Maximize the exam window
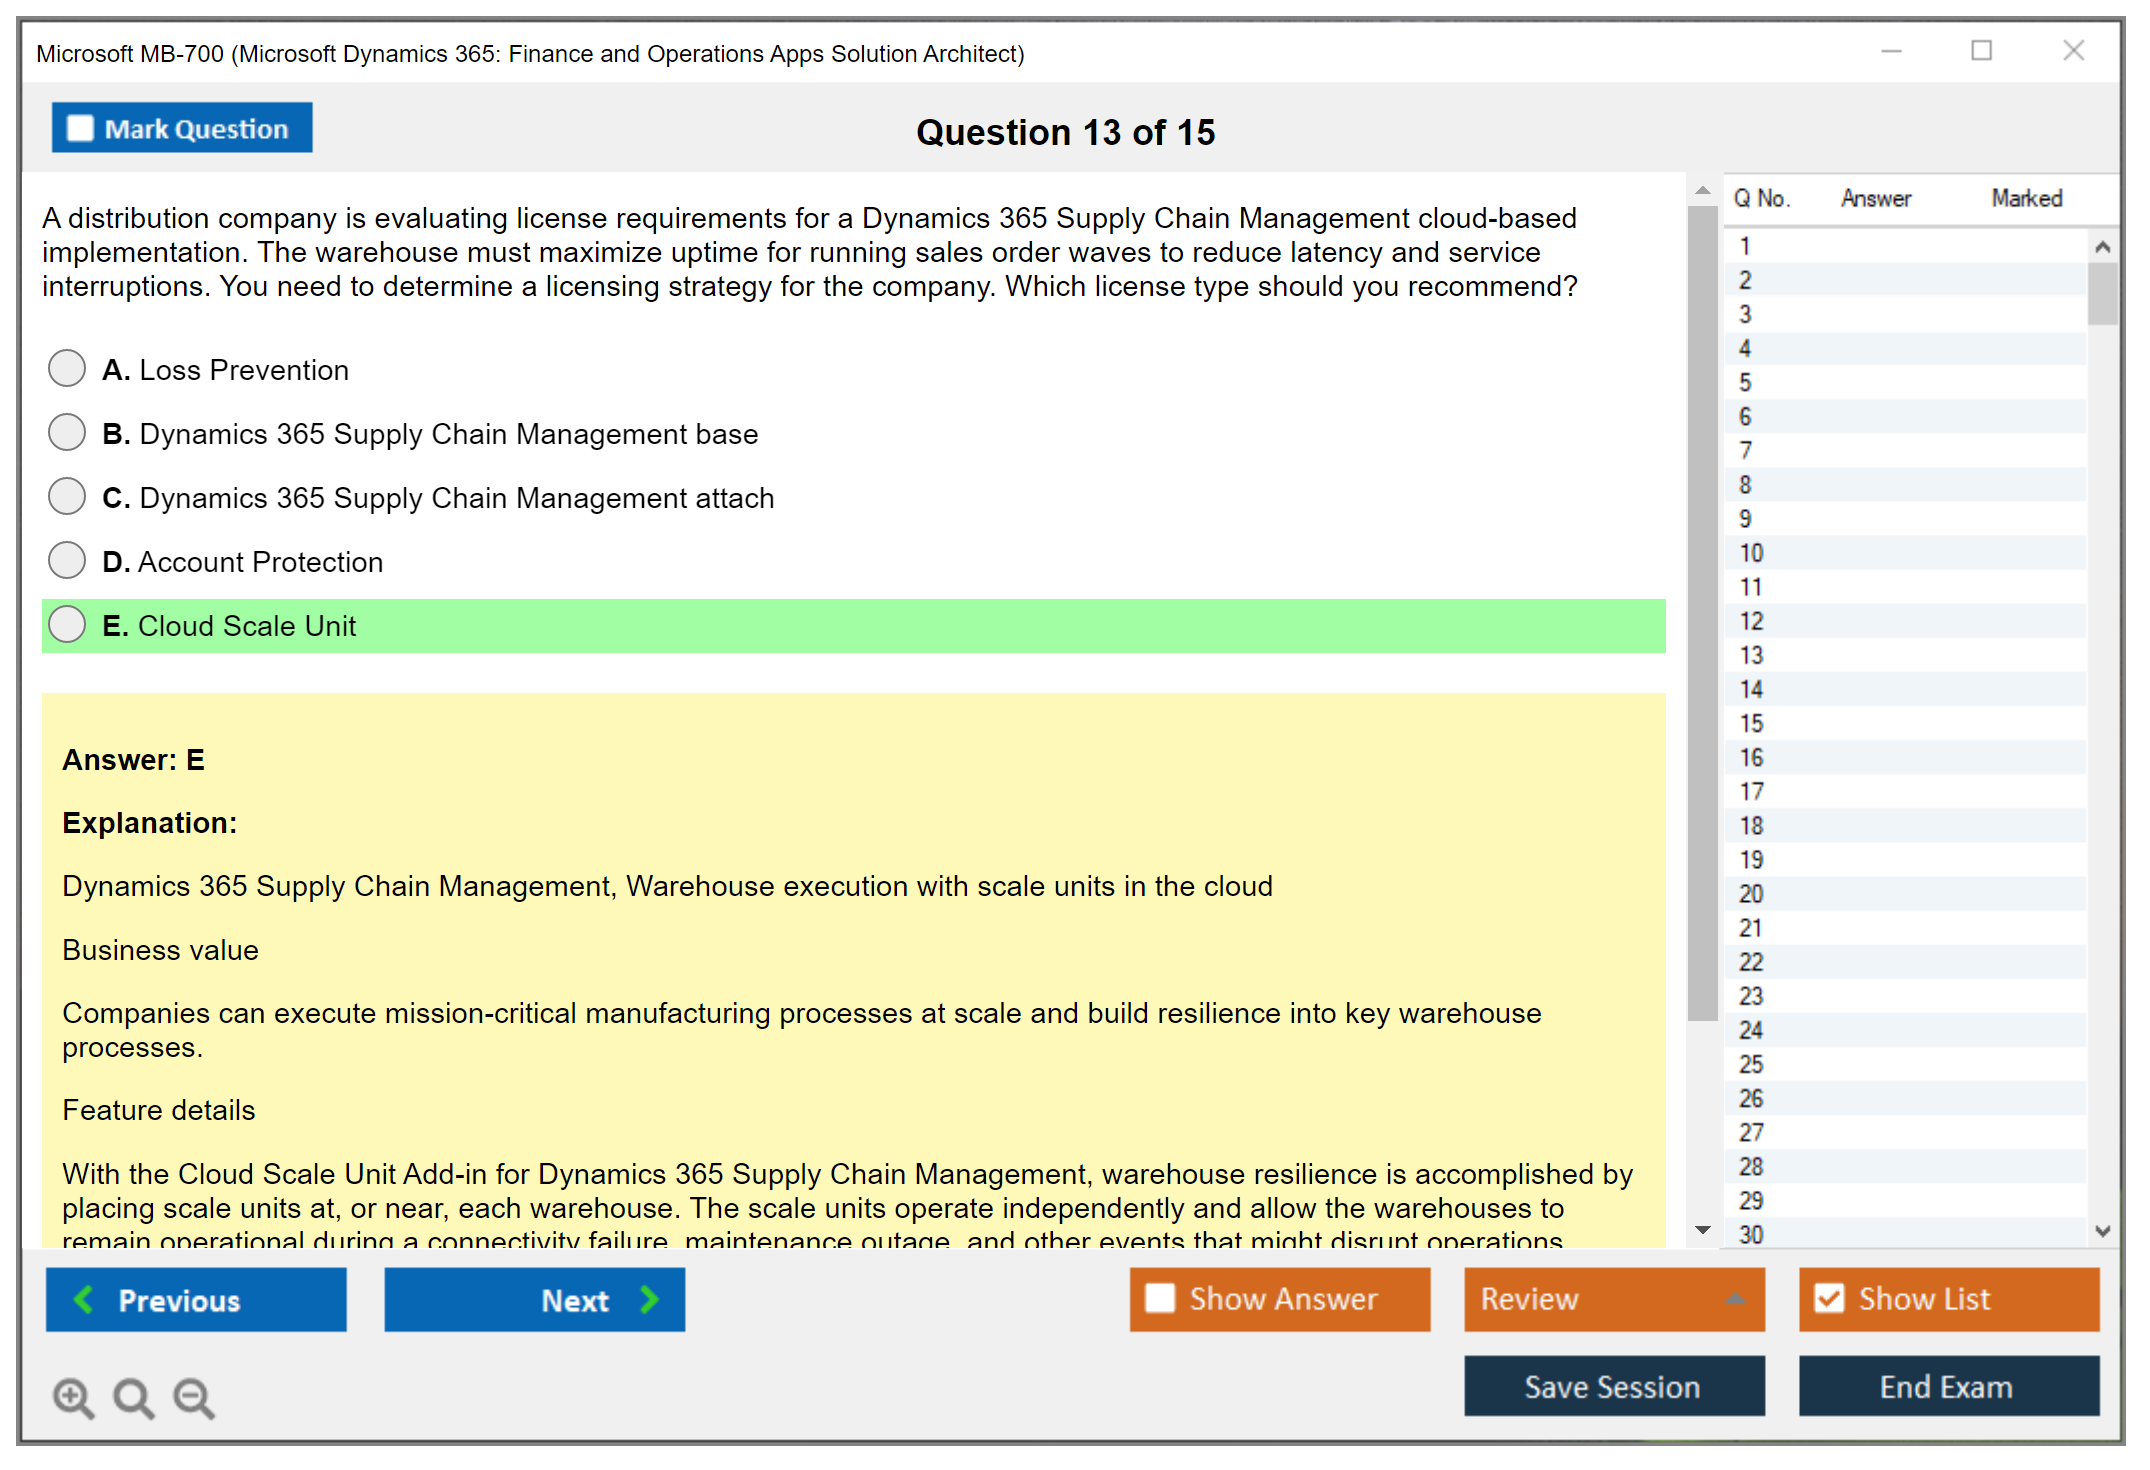This screenshot has height=1470, width=2150. pos(1981,51)
